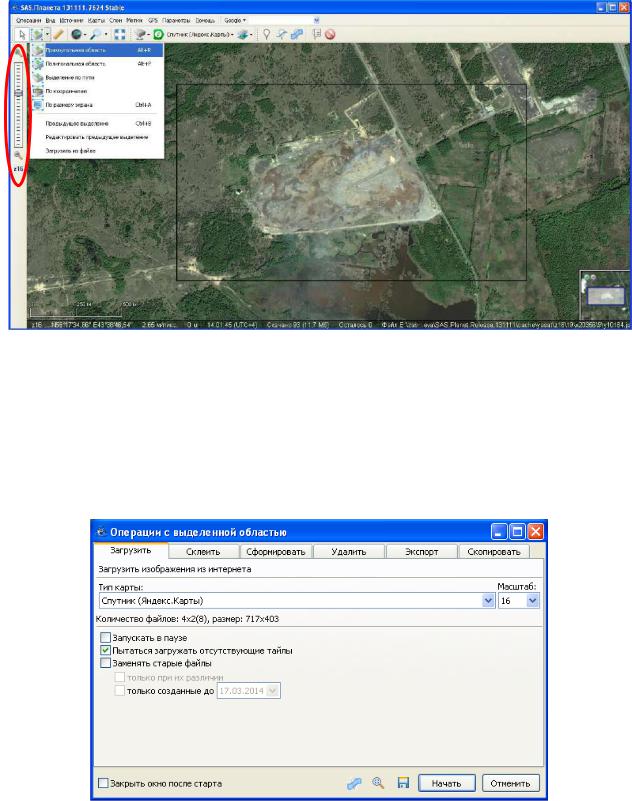Click the magnifier zoom-to-selection icon in dialog

[x=378, y=783]
